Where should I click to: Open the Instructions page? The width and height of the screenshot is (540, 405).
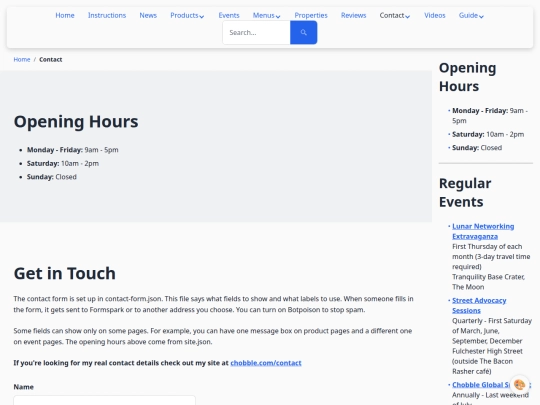[107, 15]
